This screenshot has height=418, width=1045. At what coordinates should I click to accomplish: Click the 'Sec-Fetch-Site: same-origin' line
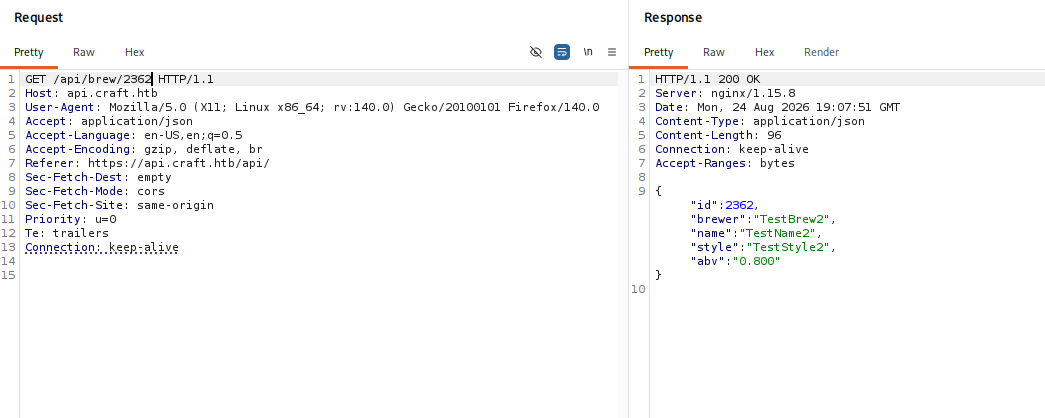coord(119,205)
